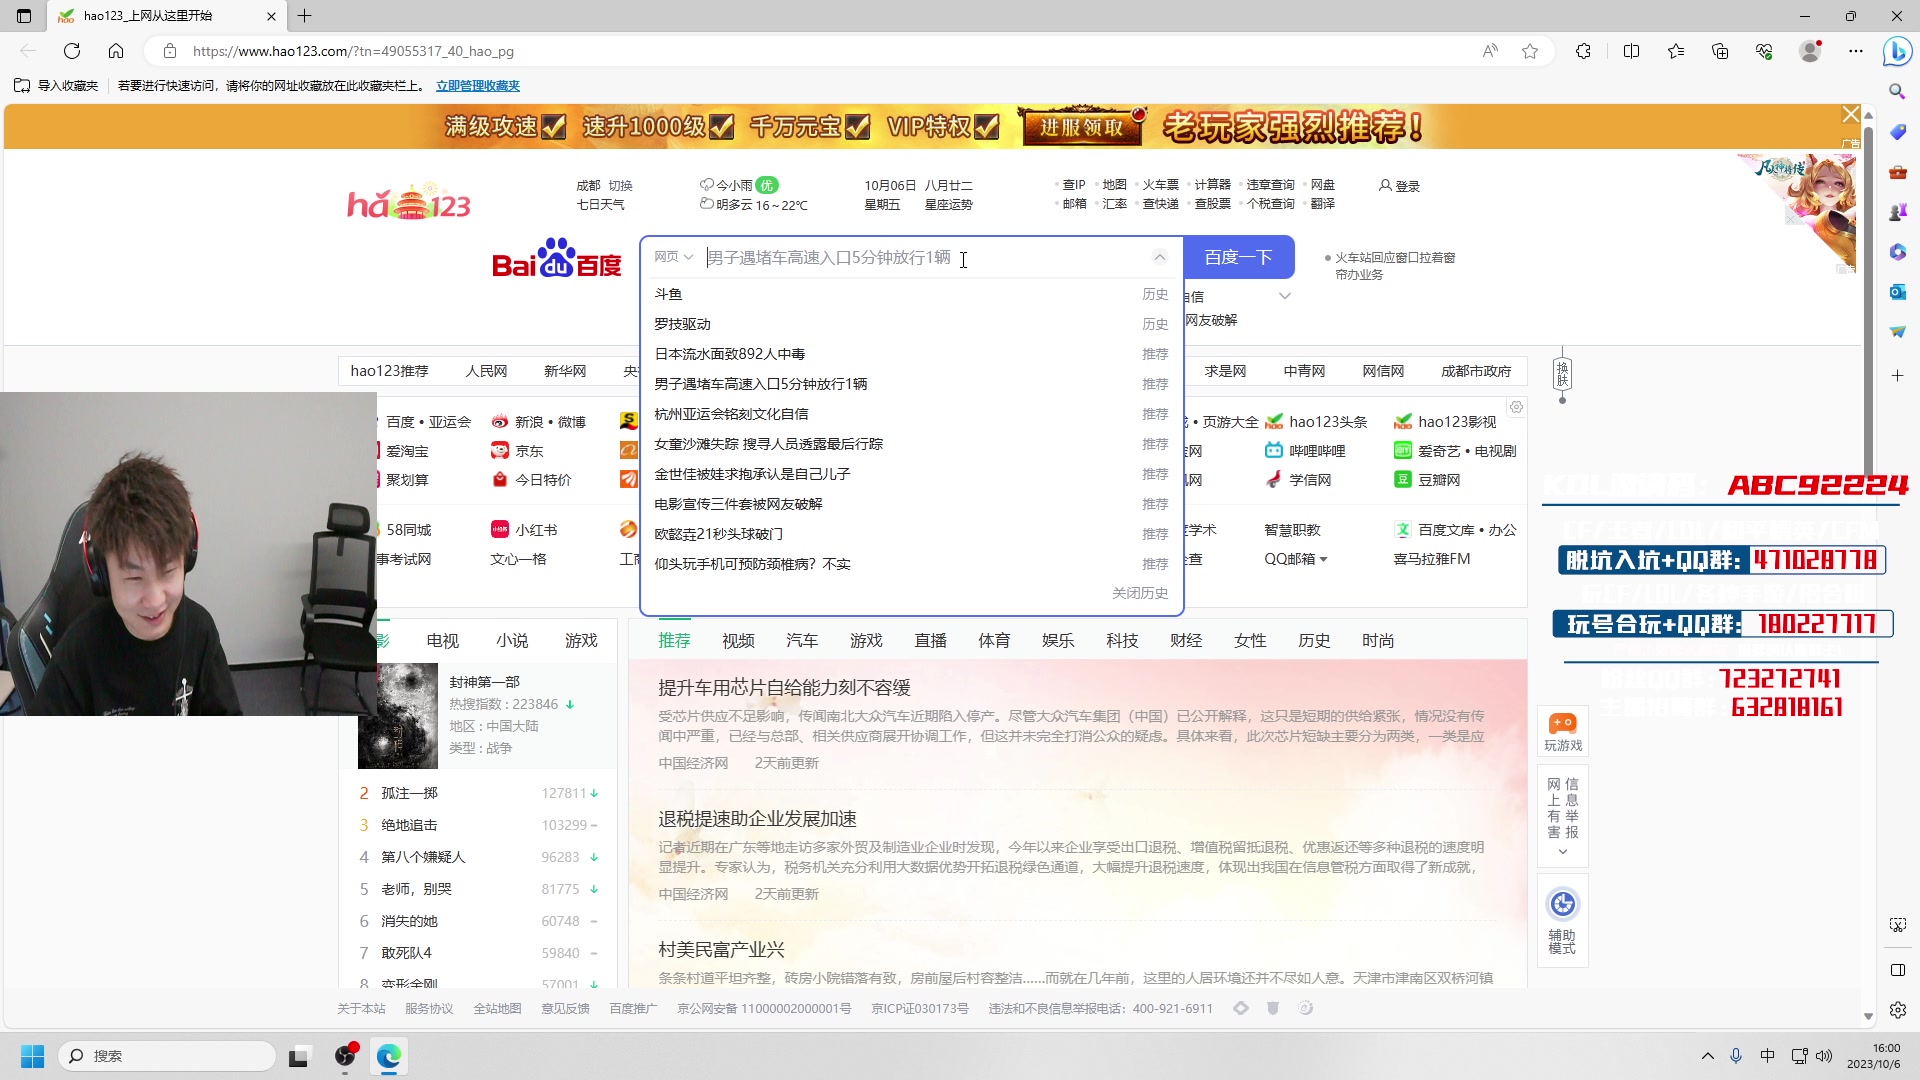Open sidebar settings gear icon
Viewport: 1920px width, 1080px height.
click(x=1897, y=1010)
